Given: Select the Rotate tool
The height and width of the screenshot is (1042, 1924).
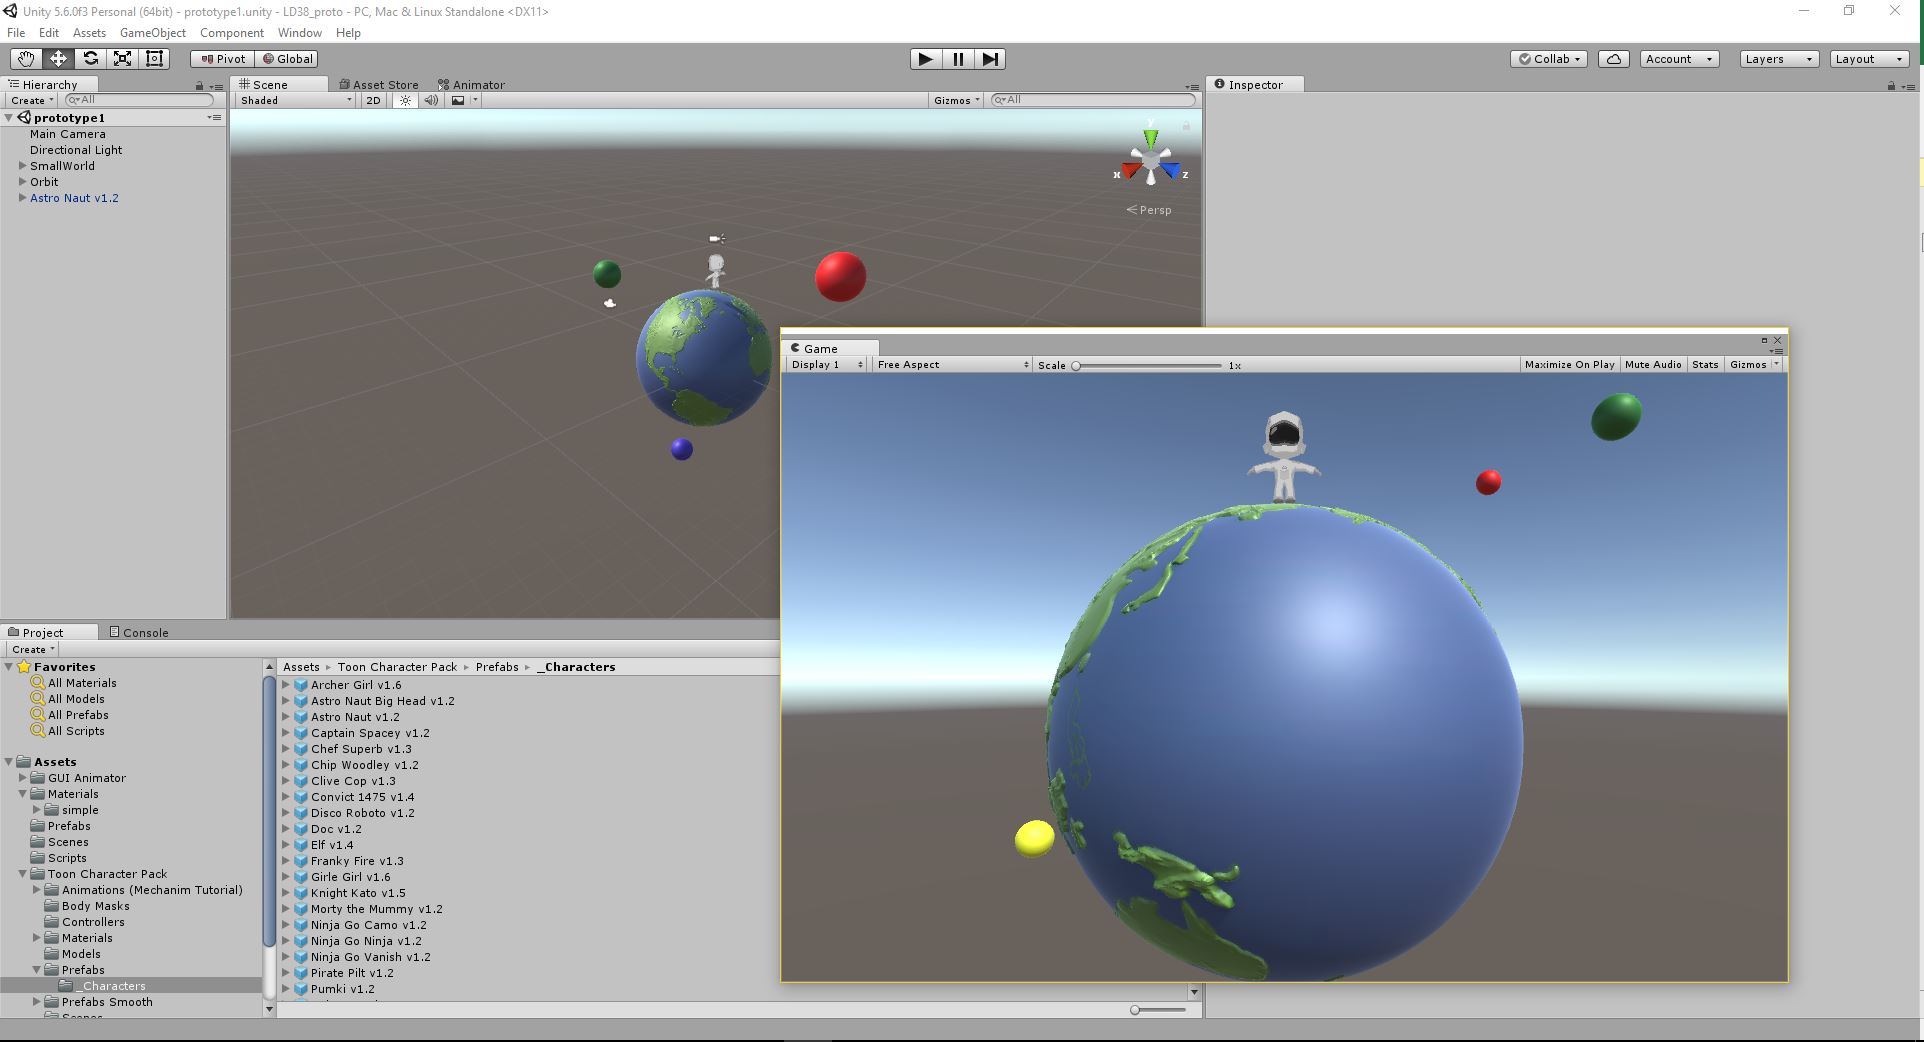Looking at the screenshot, I should coord(90,58).
